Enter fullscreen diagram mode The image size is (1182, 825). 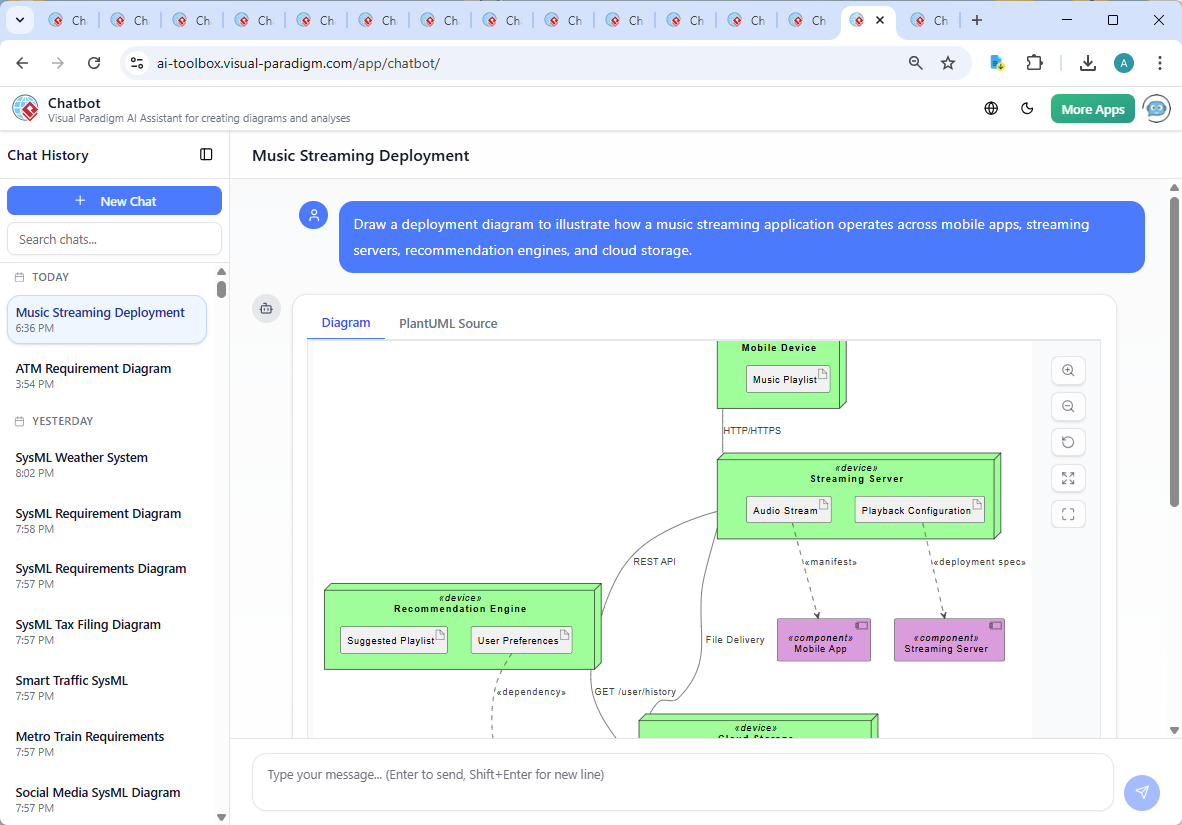click(x=1068, y=514)
